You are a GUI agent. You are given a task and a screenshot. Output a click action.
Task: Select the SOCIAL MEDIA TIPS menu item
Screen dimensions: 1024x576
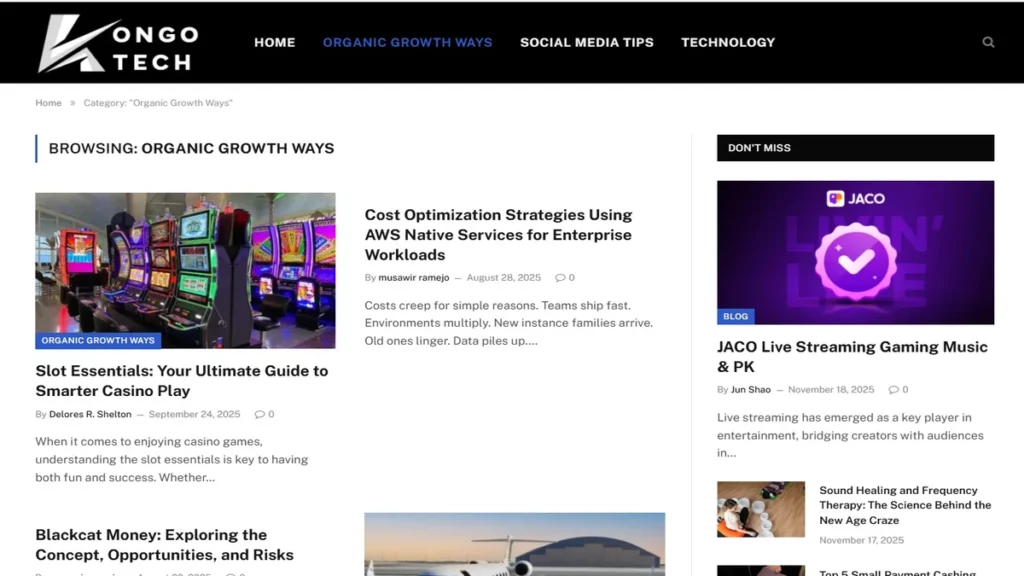[587, 42]
